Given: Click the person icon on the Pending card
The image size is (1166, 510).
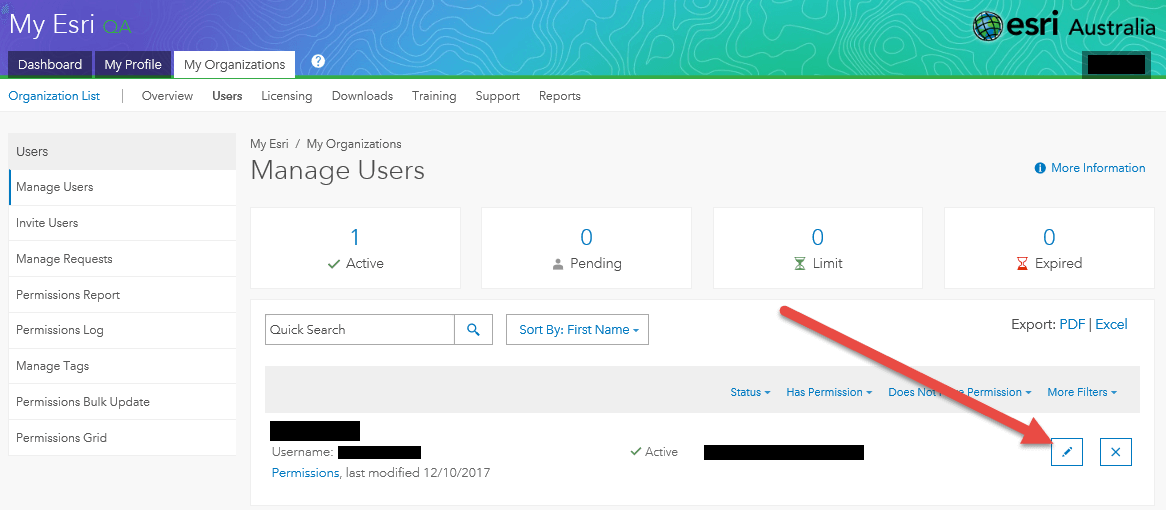Looking at the screenshot, I should [x=558, y=263].
